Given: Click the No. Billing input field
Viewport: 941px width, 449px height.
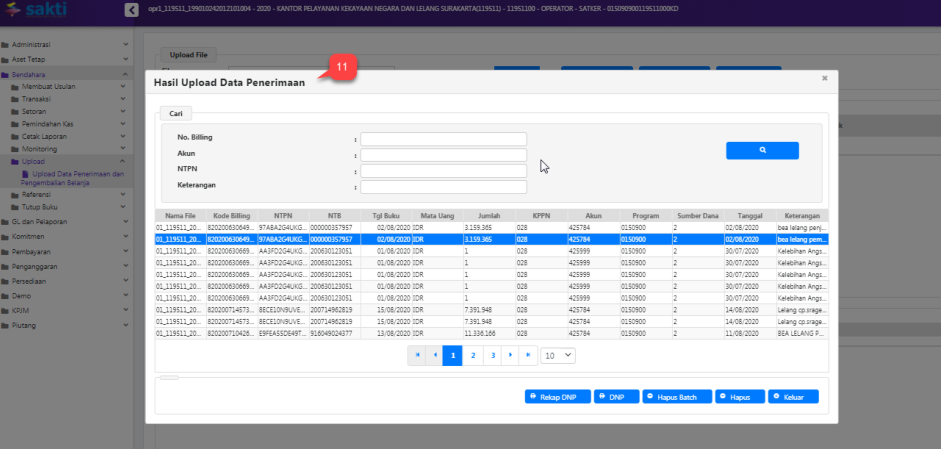Looking at the screenshot, I should (x=443, y=139).
